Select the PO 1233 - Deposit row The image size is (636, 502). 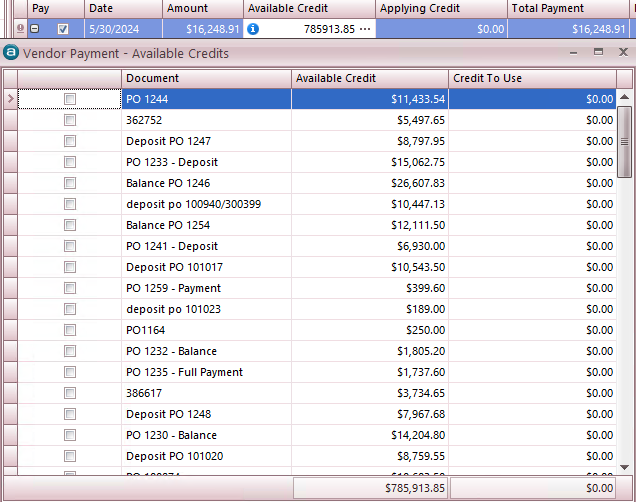pos(206,162)
